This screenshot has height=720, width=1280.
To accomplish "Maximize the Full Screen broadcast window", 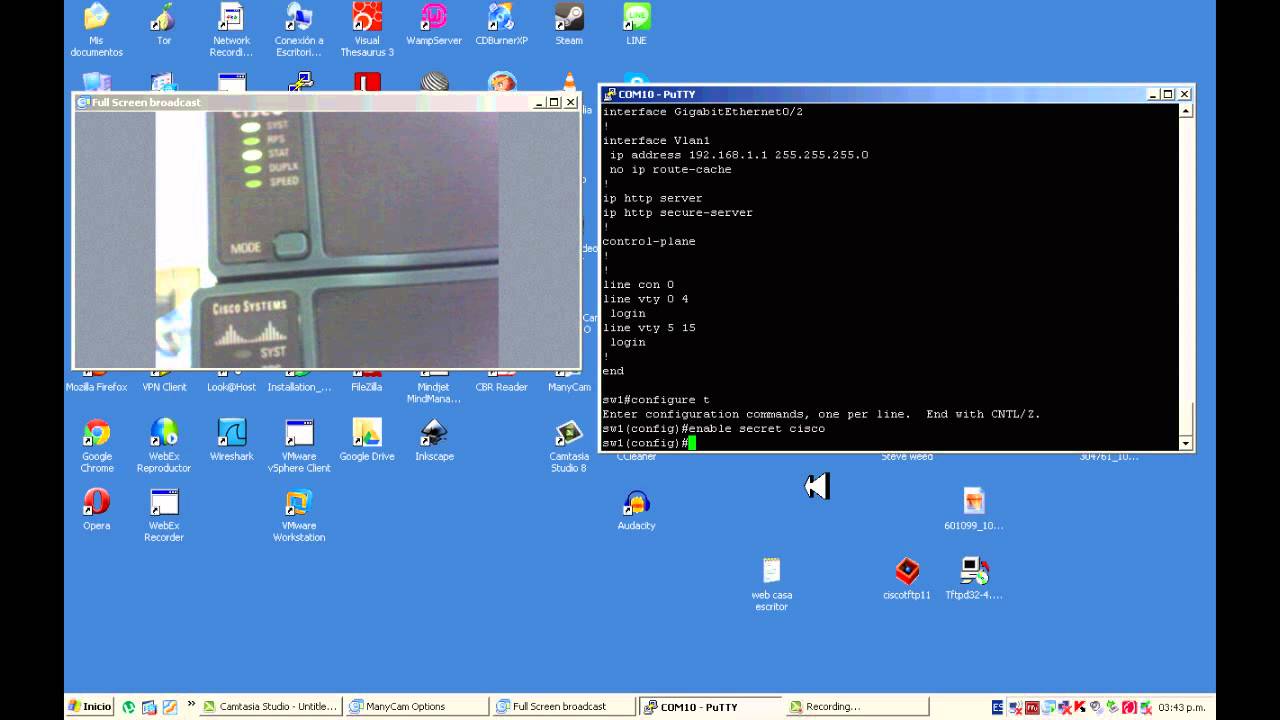I will coord(554,102).
